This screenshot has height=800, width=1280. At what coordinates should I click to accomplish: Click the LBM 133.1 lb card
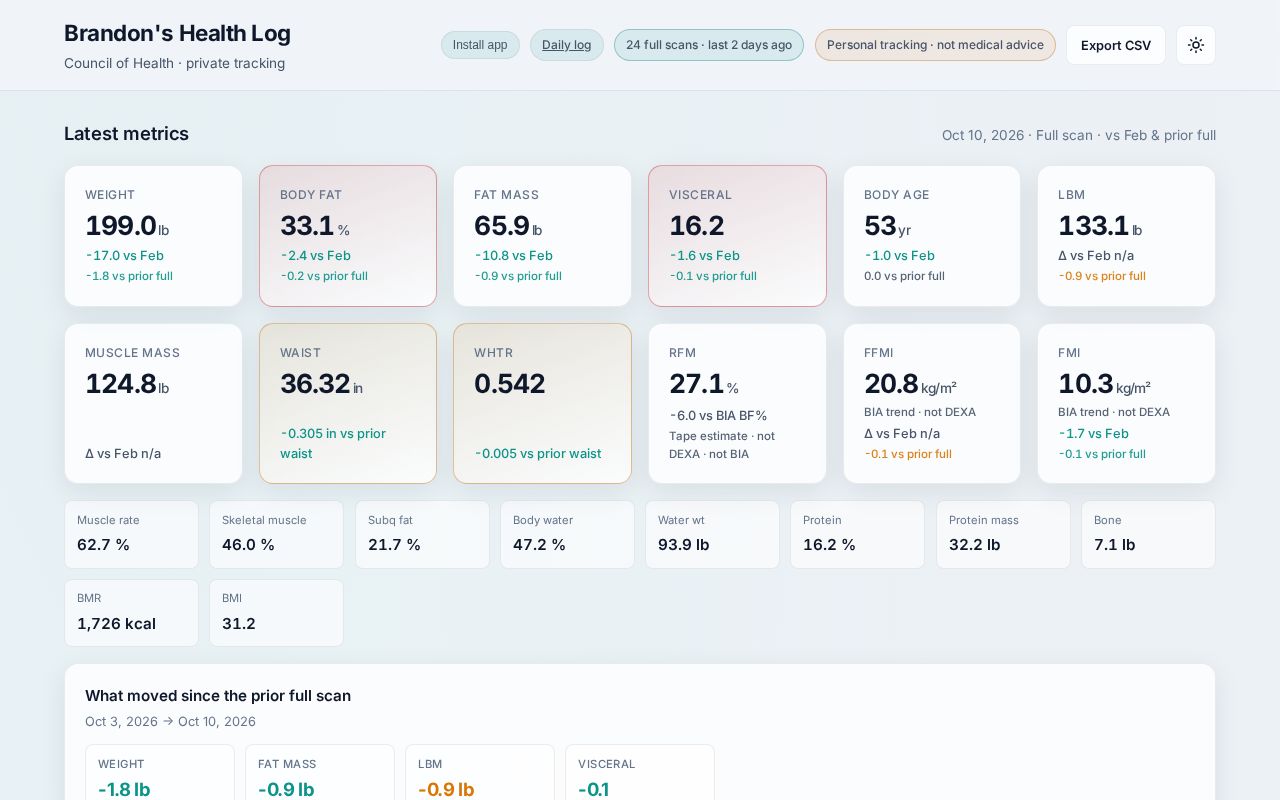[x=1126, y=236]
